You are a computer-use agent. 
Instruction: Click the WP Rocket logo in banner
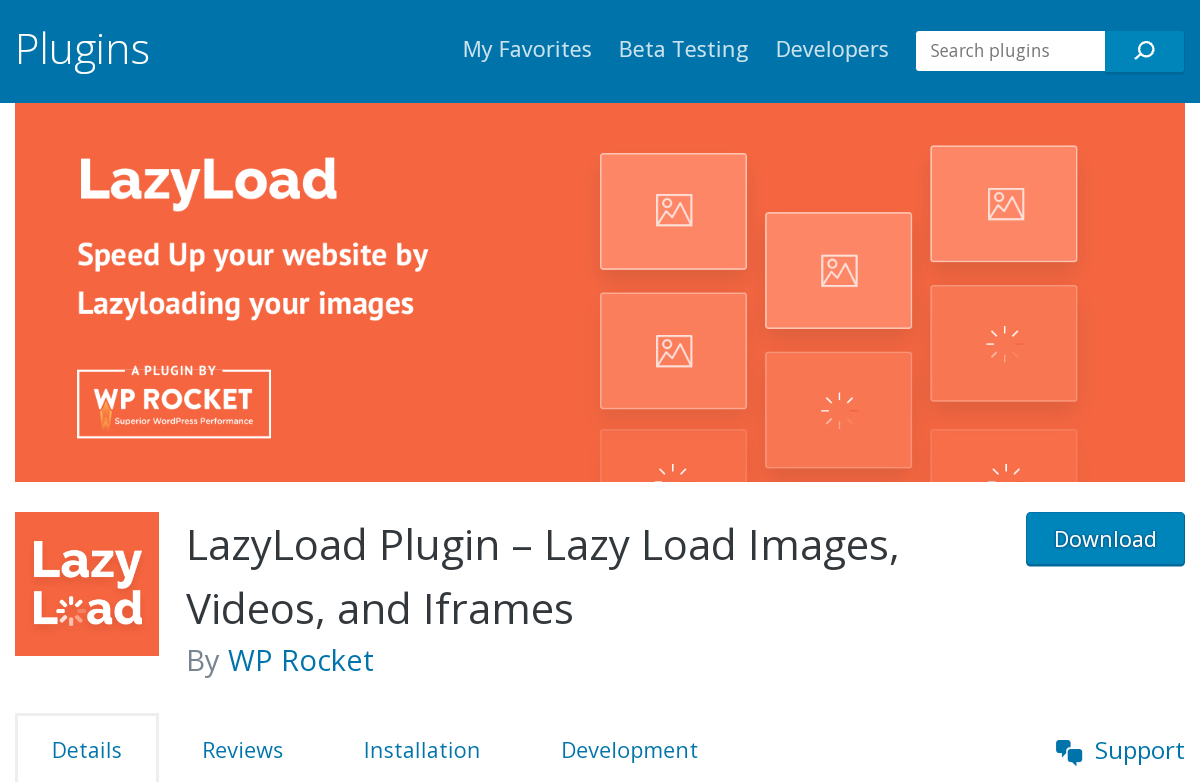(x=174, y=401)
